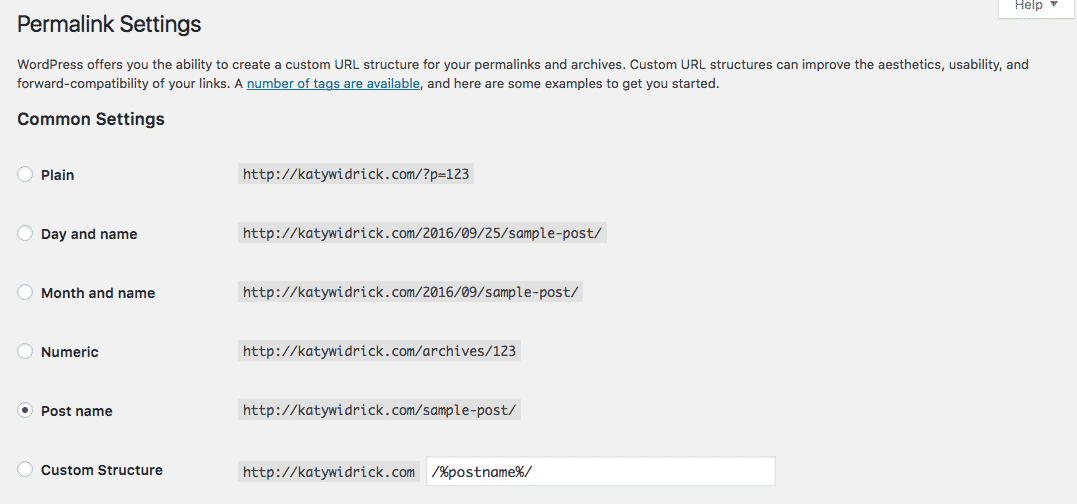
Task: Click the Post name sample-post URL
Action: tap(380, 411)
